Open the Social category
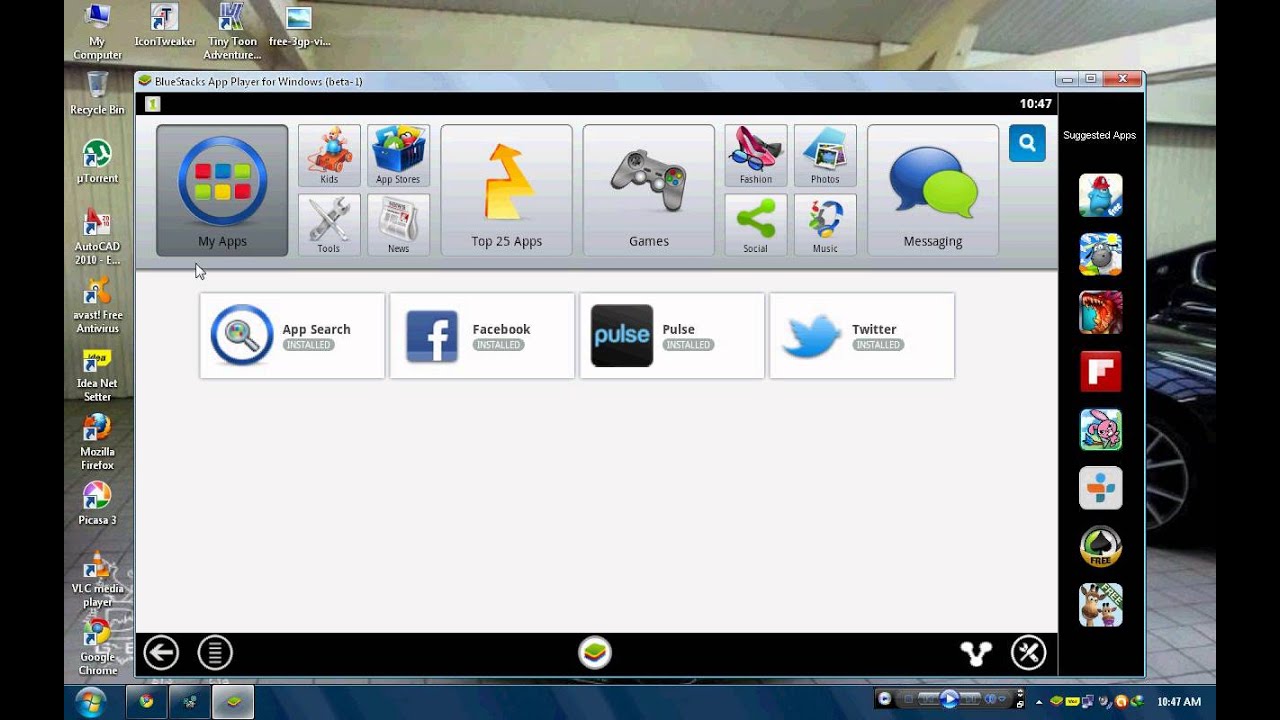This screenshot has height=720, width=1280. [x=756, y=225]
